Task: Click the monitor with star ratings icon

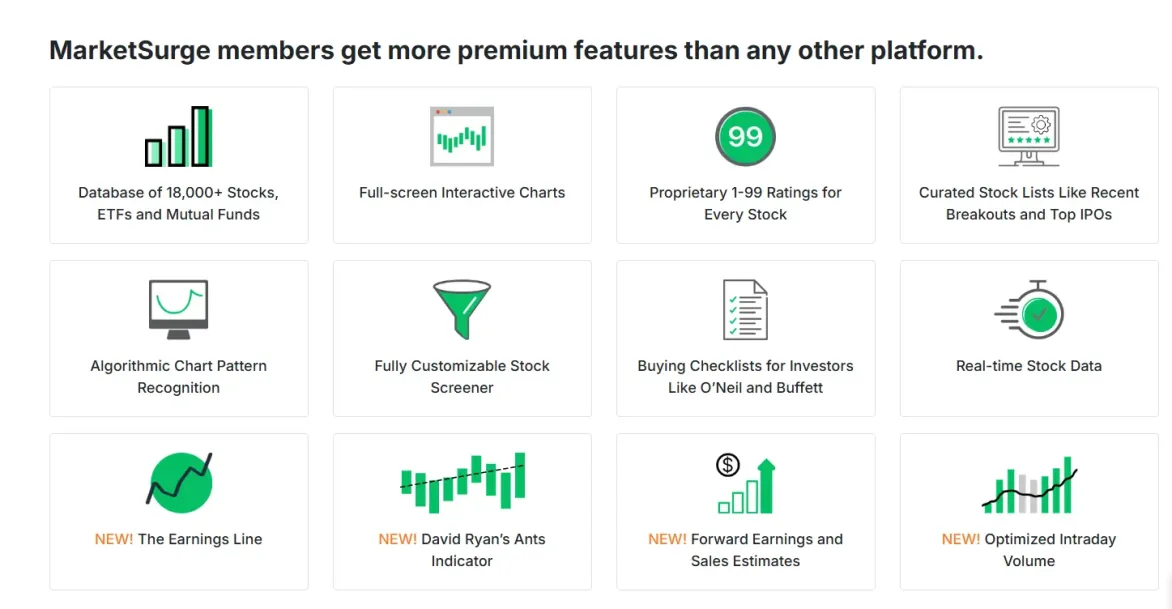Action: click(x=1028, y=137)
